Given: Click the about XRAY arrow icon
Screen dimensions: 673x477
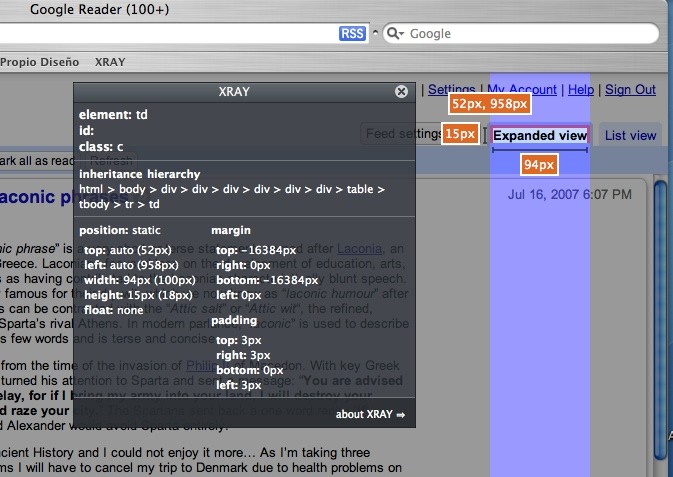Looking at the screenshot, I should click(401, 415).
